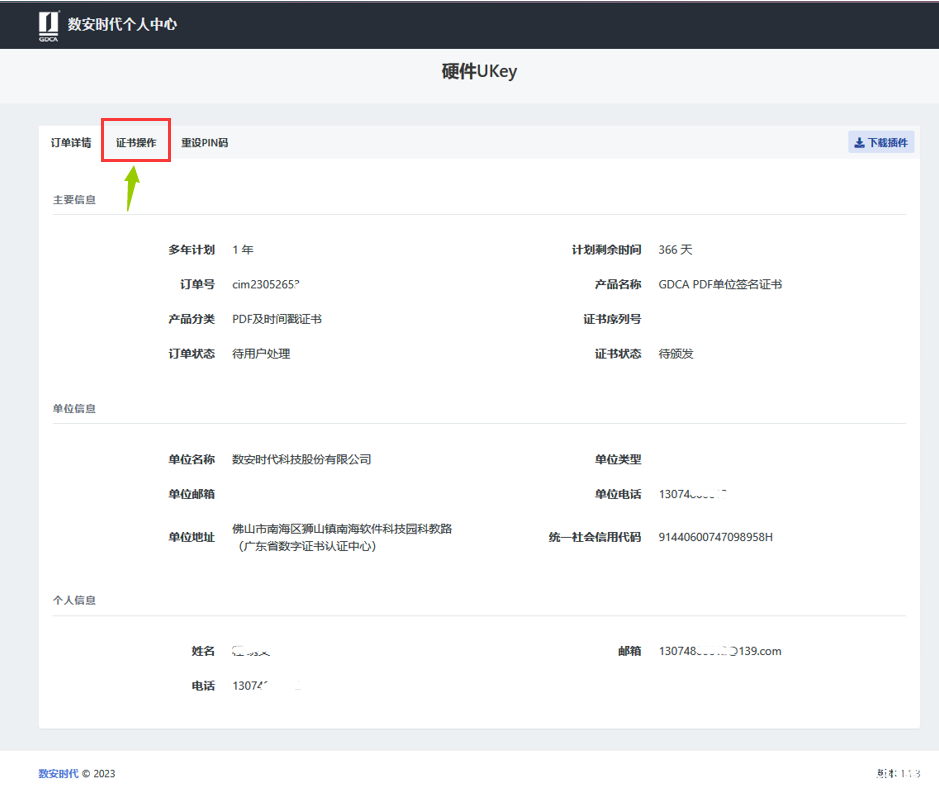Click the 姓名 field label
Viewport: 939px width, 786px height.
[203, 651]
